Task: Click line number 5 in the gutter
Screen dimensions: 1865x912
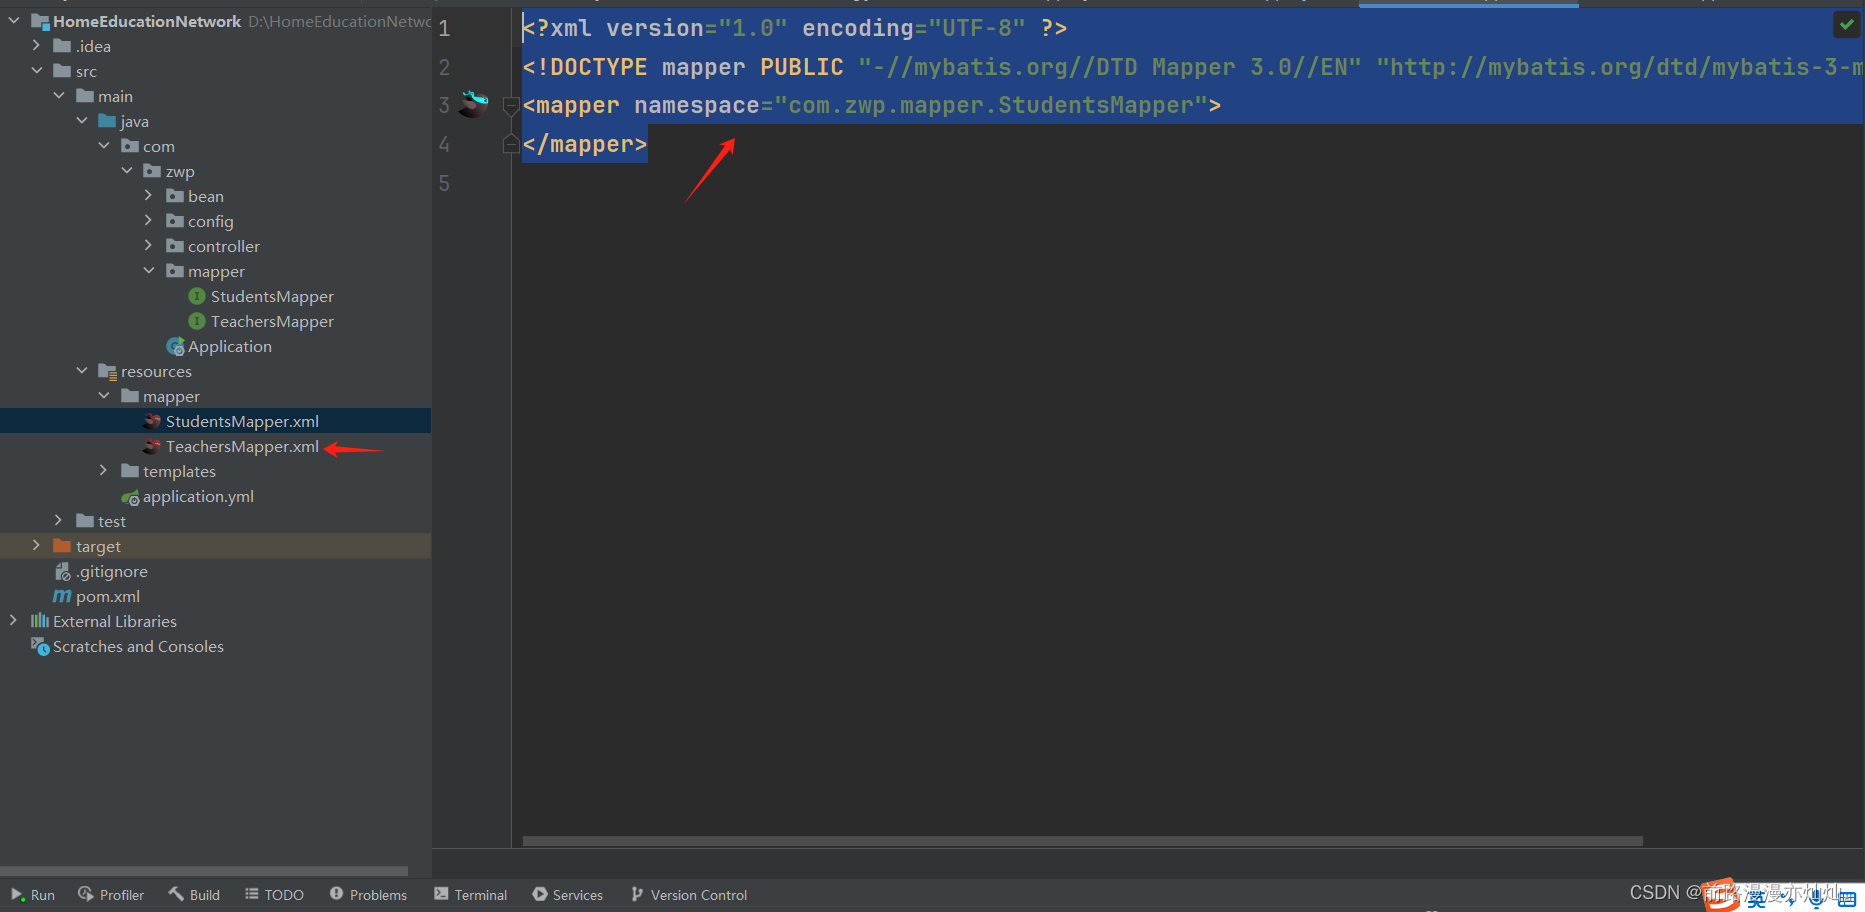Action: coord(444,183)
